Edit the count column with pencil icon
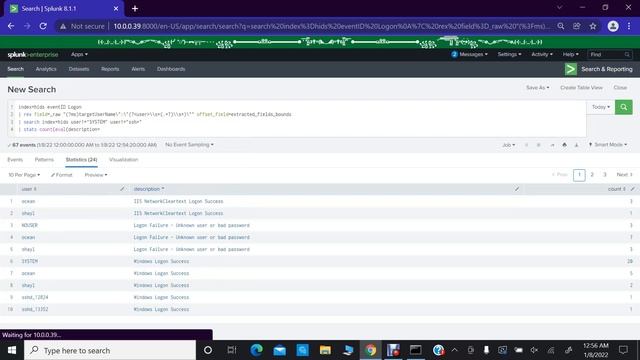This screenshot has height=360, width=640. tap(632, 189)
